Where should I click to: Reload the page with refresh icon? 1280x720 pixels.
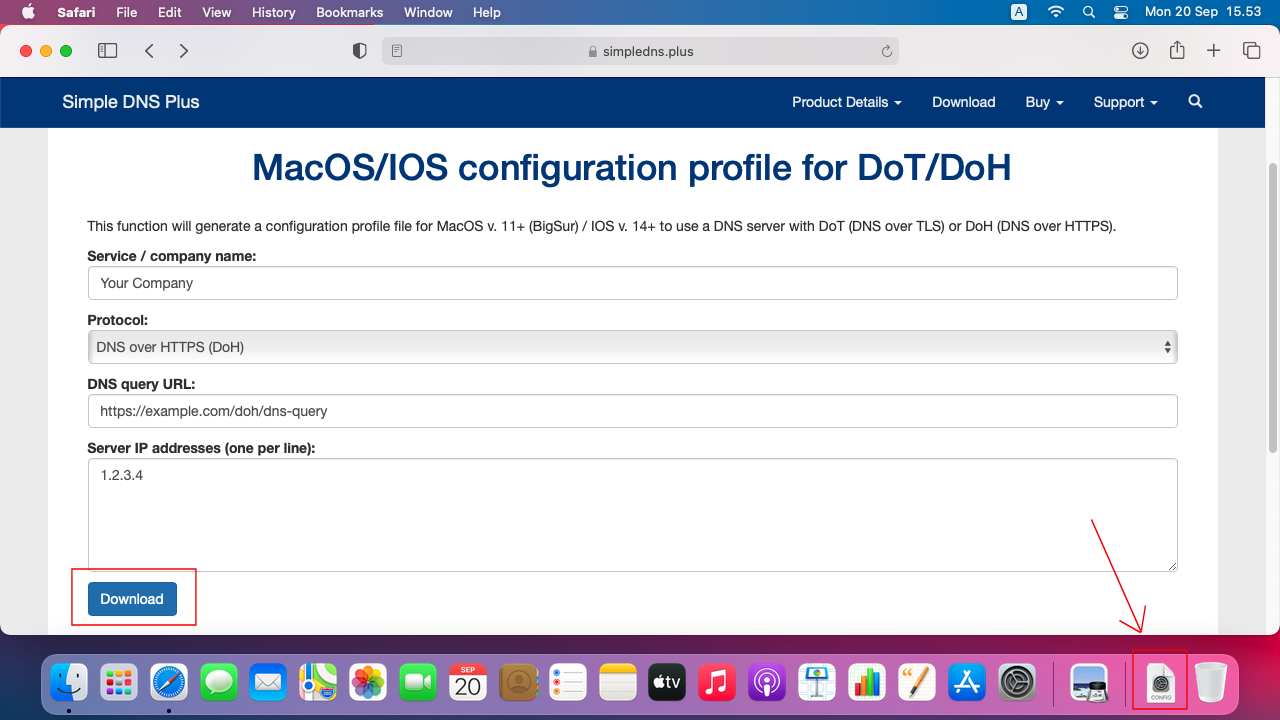coord(886,51)
